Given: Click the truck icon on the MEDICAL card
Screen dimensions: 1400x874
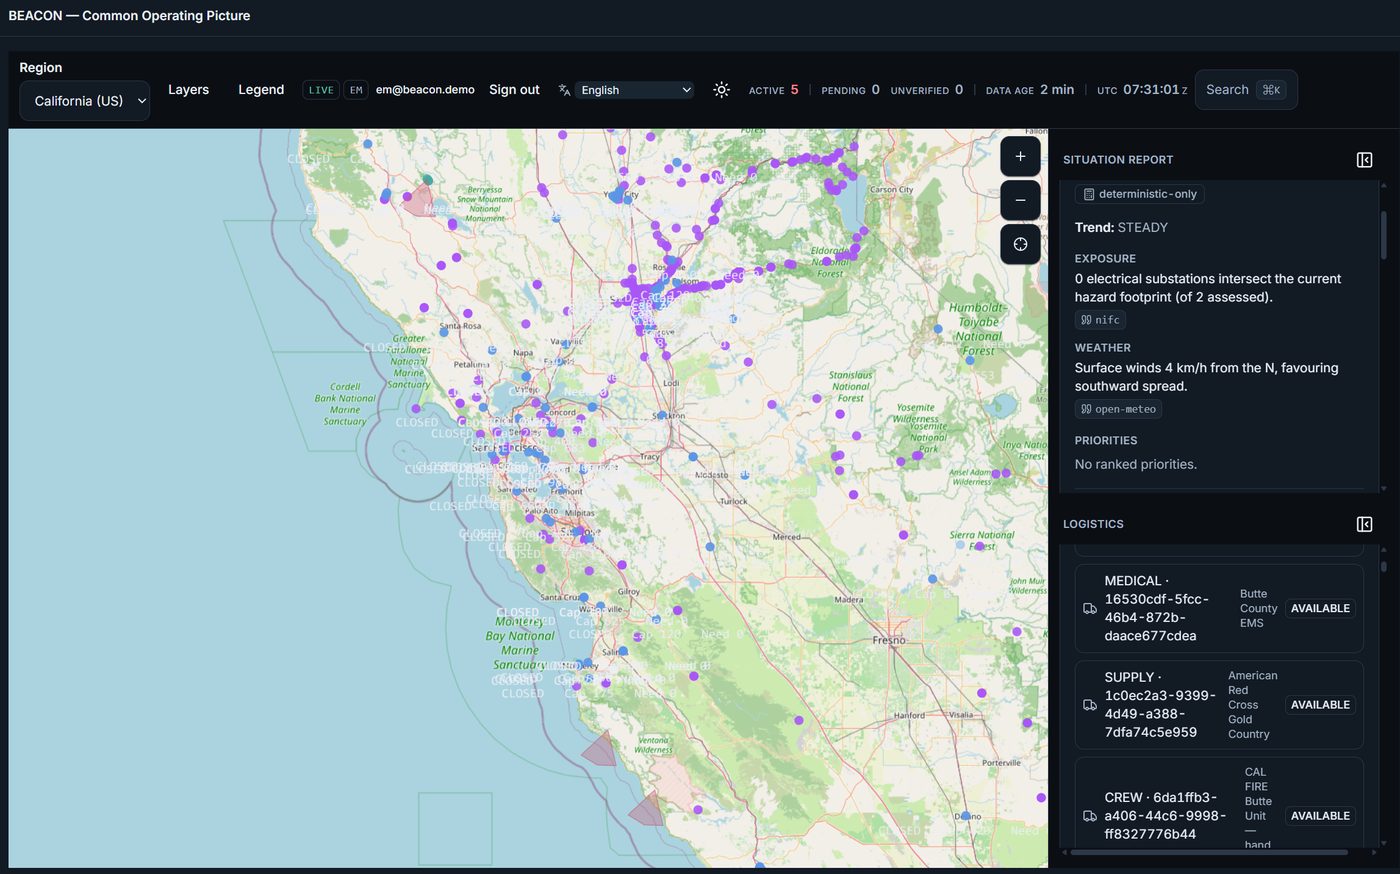Looking at the screenshot, I should click(x=1090, y=608).
